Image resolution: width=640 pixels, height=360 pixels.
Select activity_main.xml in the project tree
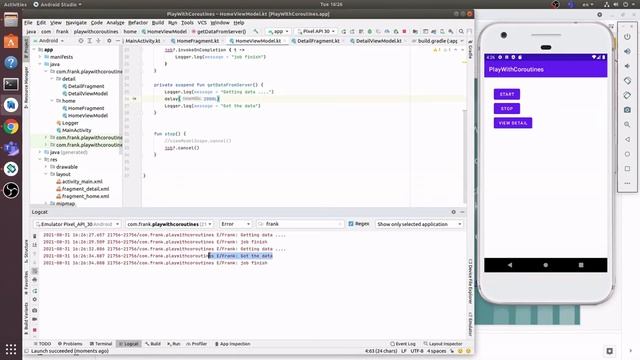pos(79,182)
